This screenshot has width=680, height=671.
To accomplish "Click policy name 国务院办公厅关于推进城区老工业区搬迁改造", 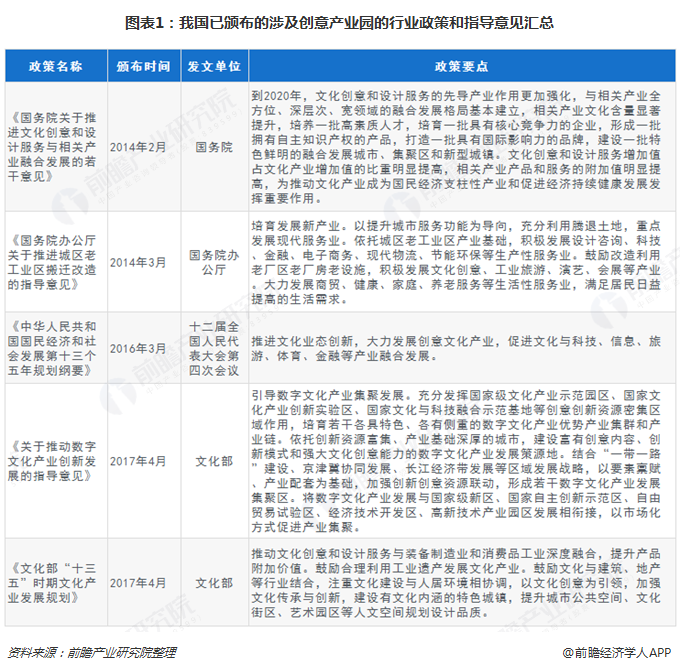I will [x=55, y=261].
